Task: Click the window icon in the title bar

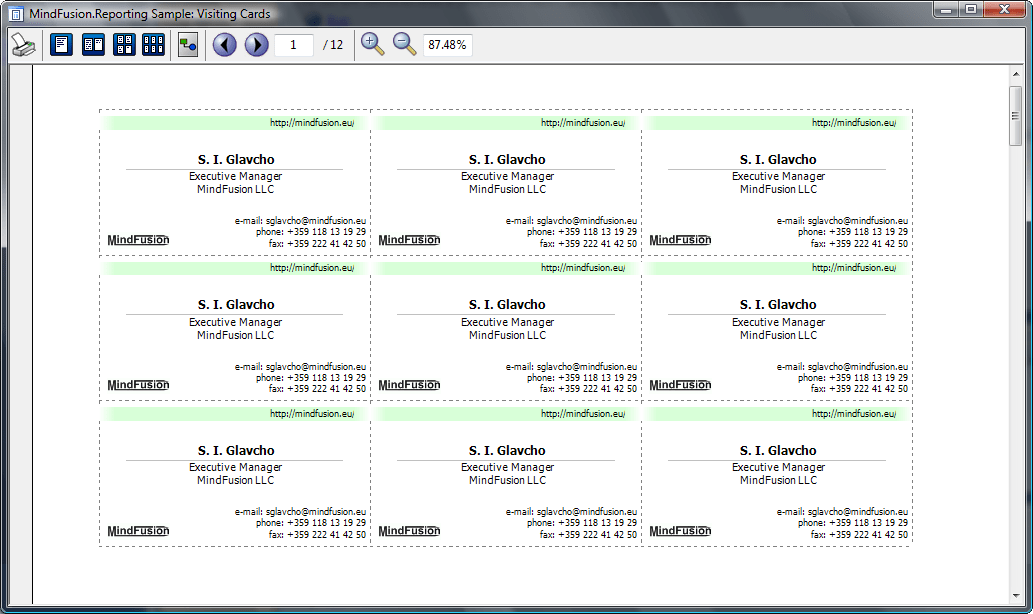Action: coord(16,14)
